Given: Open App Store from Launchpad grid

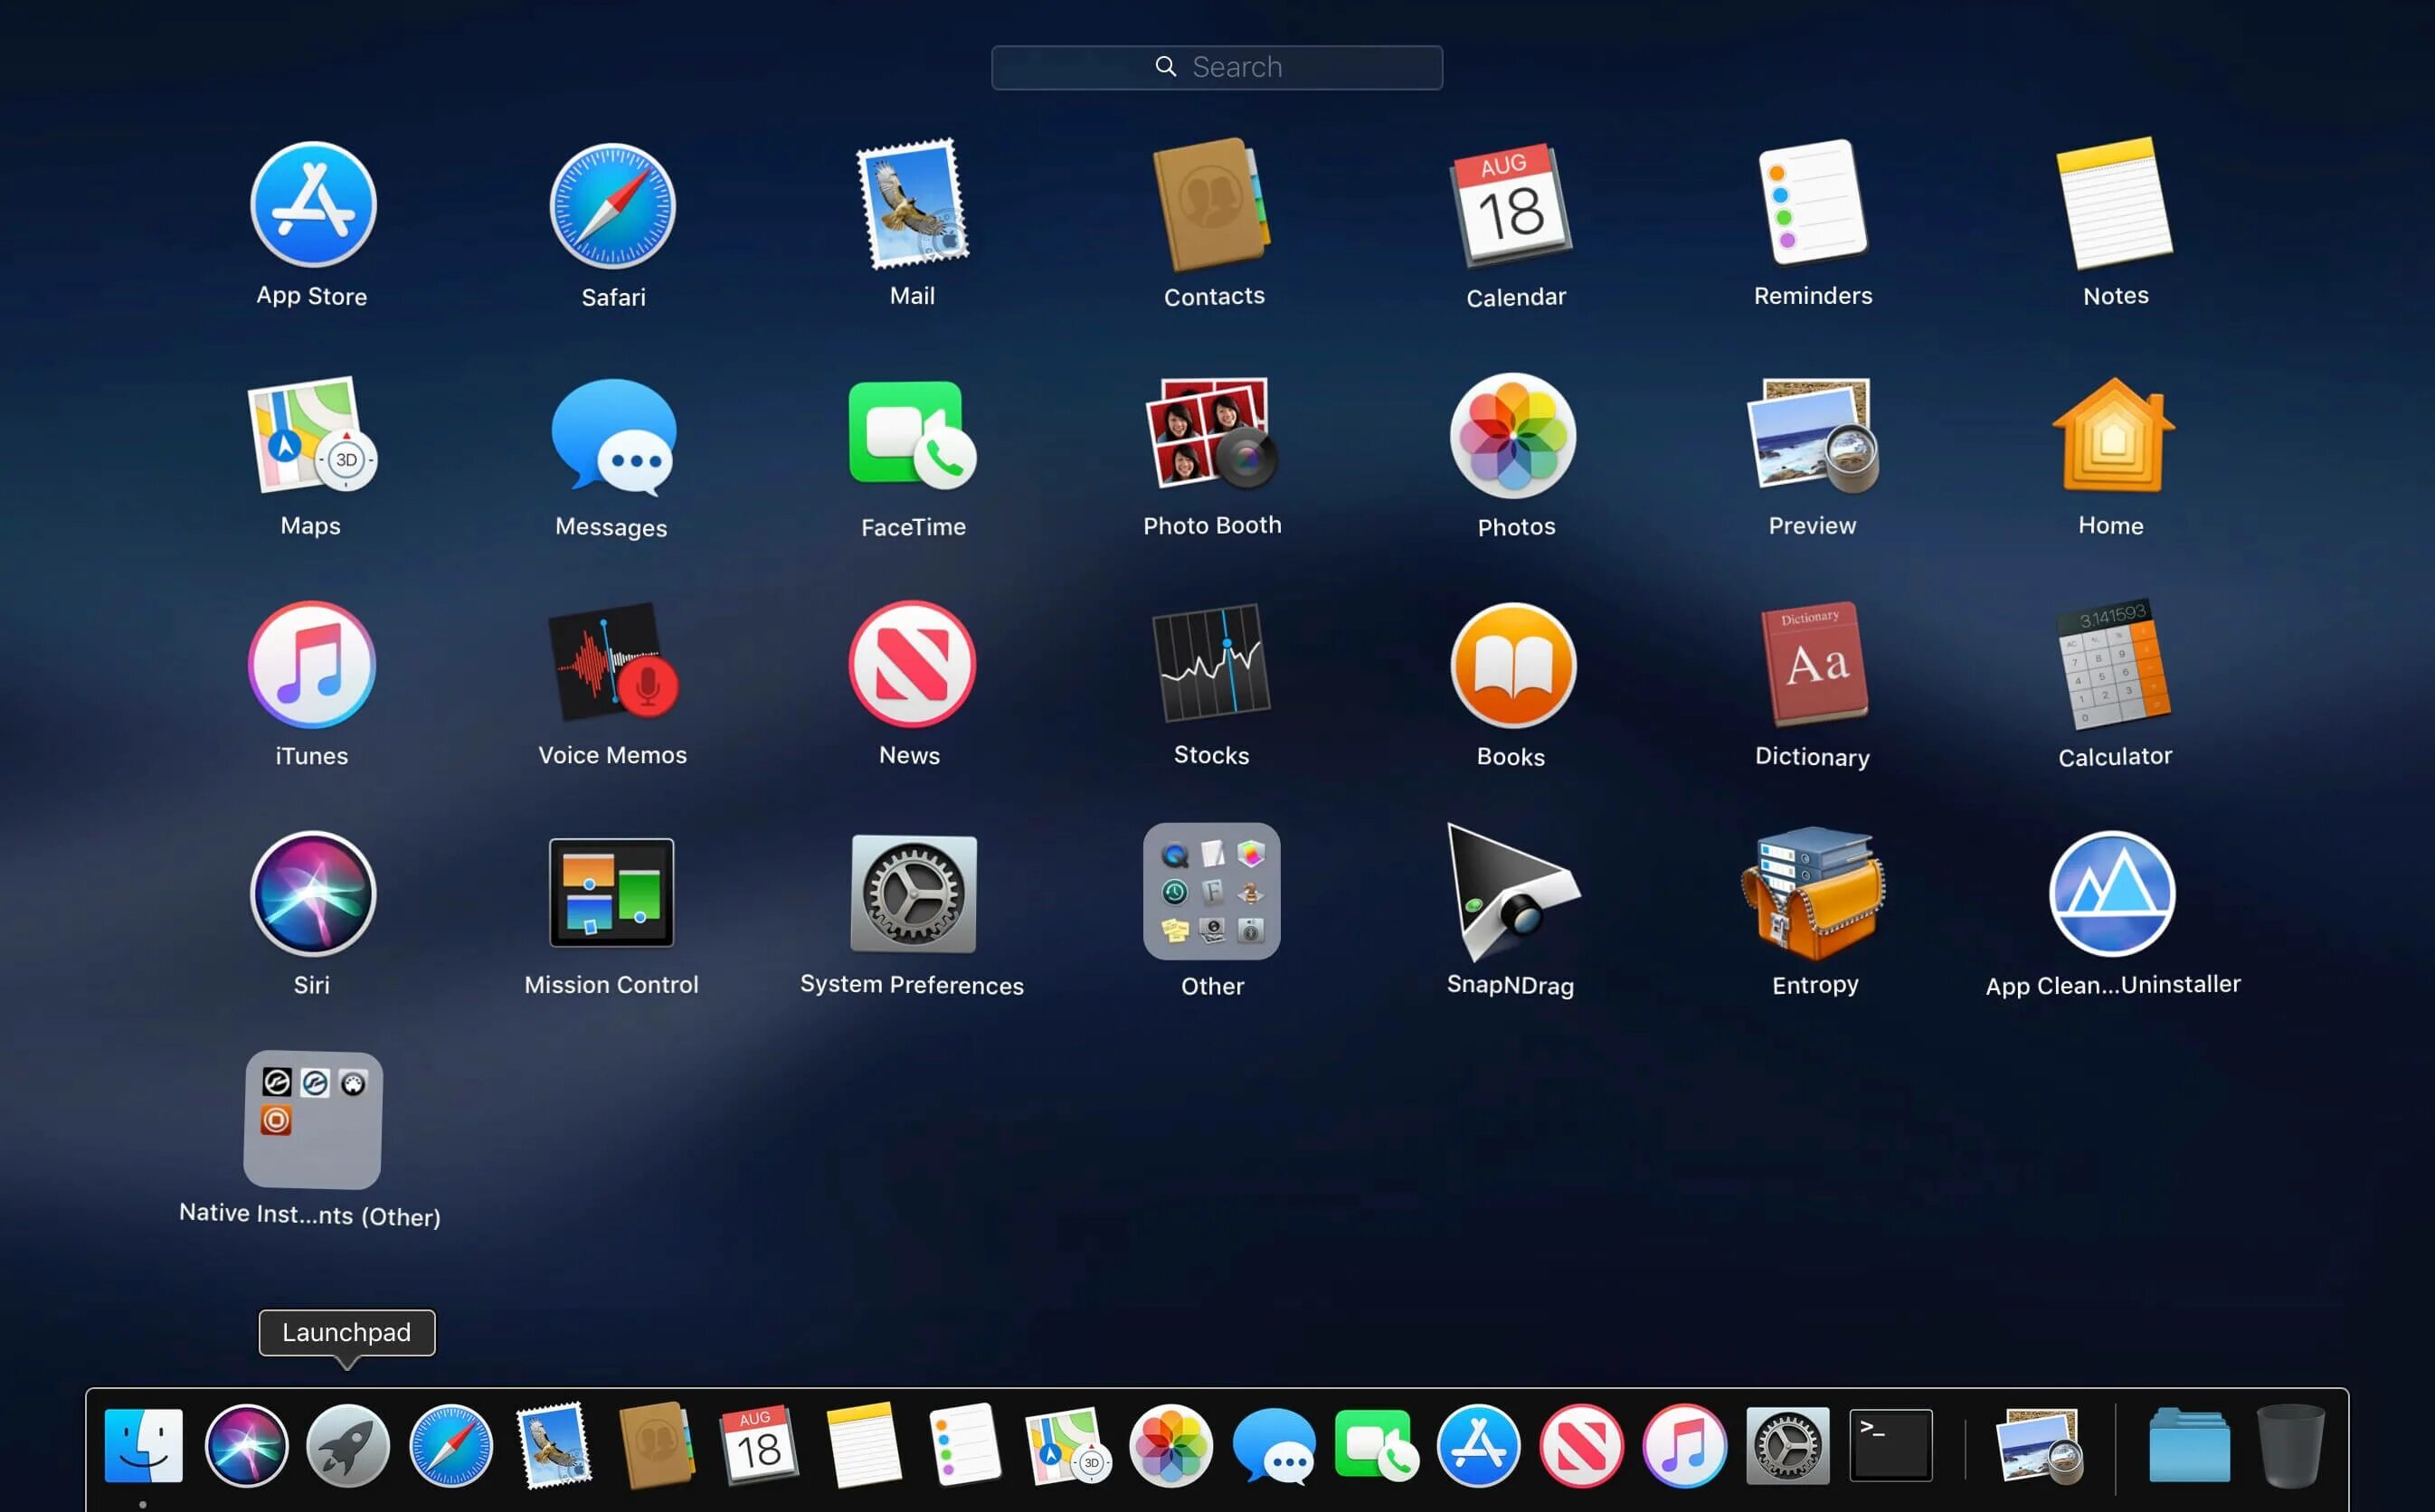Looking at the screenshot, I should pyautogui.click(x=313, y=205).
